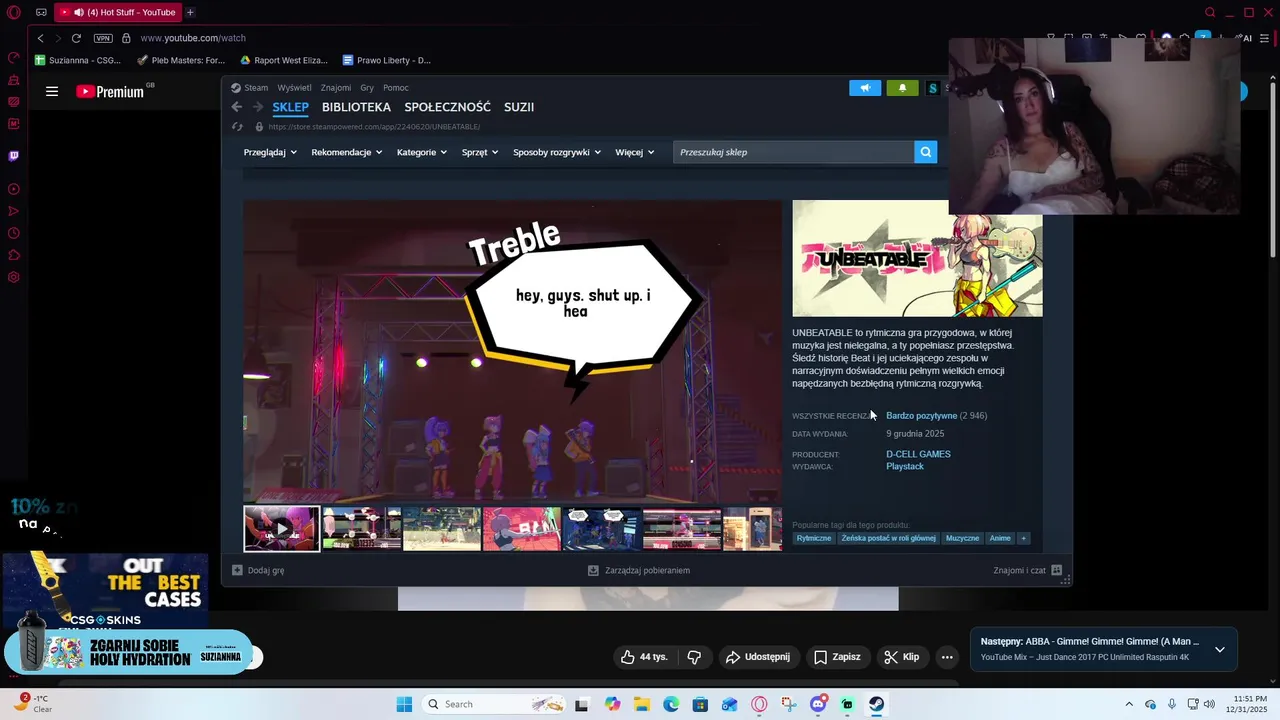Expand the Sposoby rozgrywki dropdown

[557, 152]
